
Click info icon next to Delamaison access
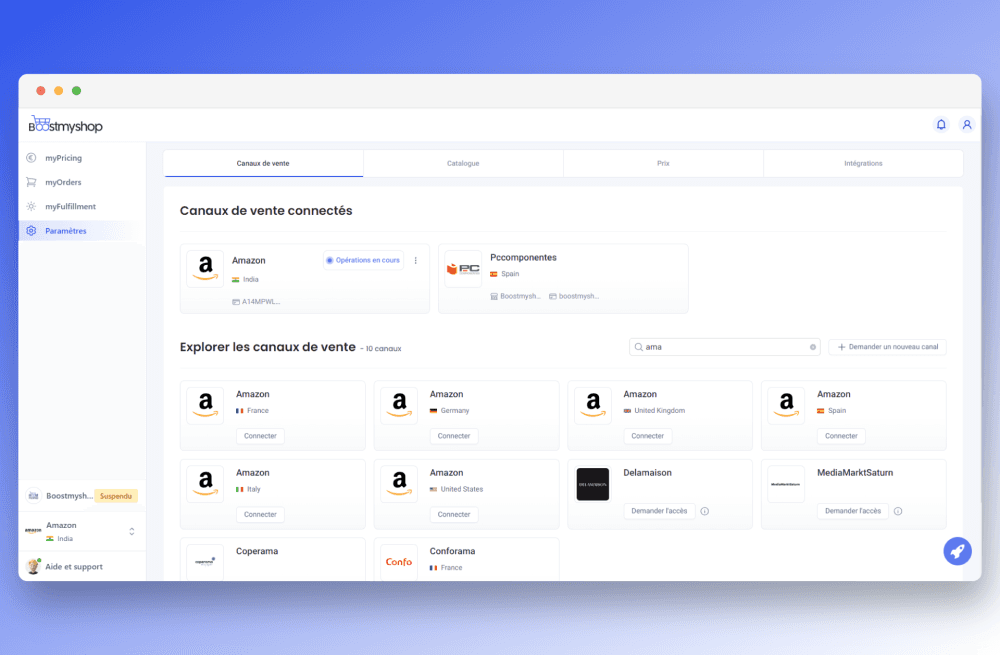[705, 511]
